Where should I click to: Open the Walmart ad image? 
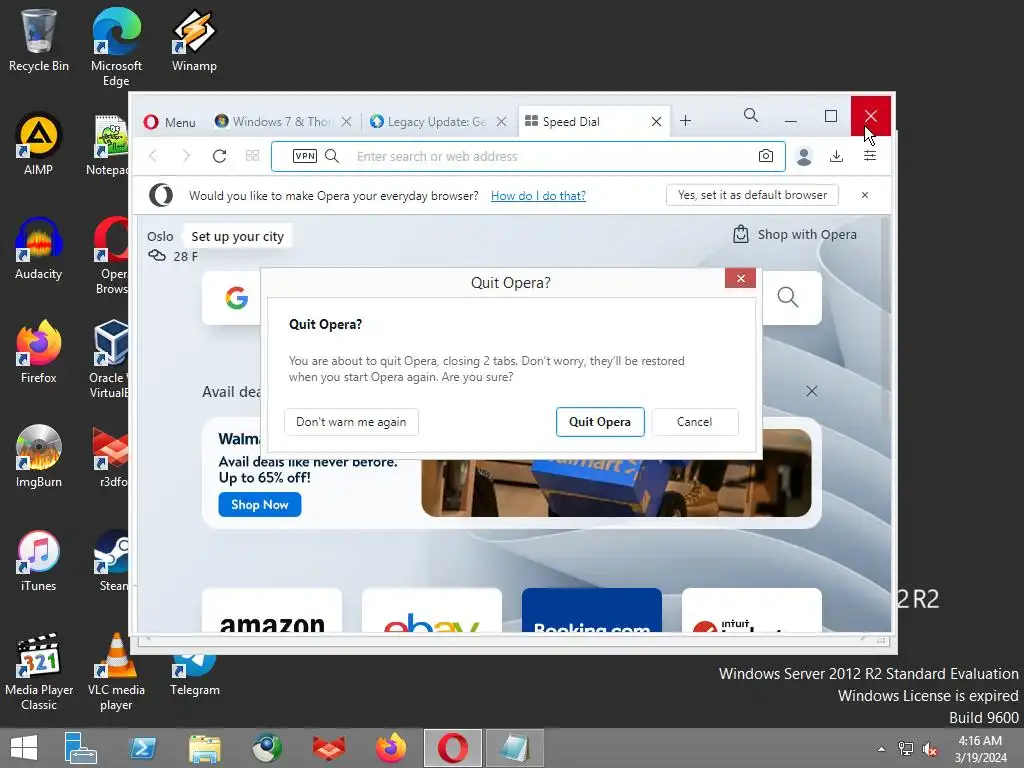616,487
